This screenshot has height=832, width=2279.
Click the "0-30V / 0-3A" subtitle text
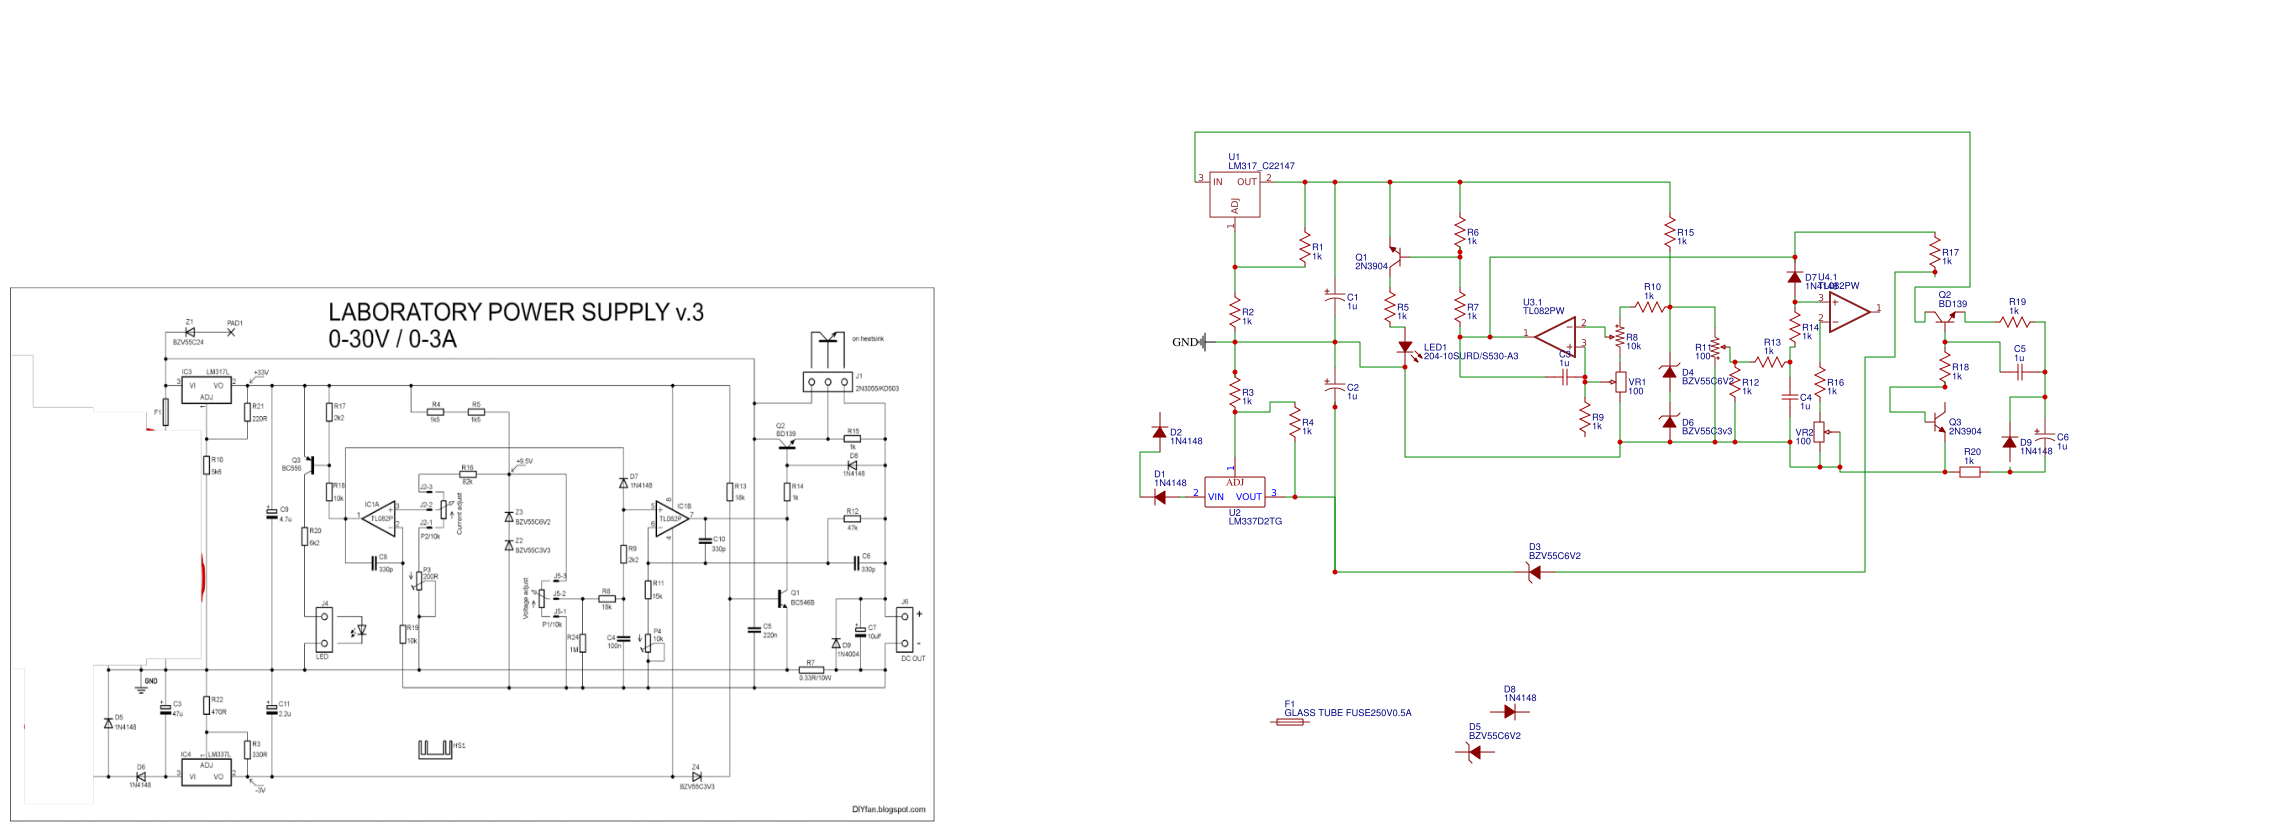(x=392, y=339)
